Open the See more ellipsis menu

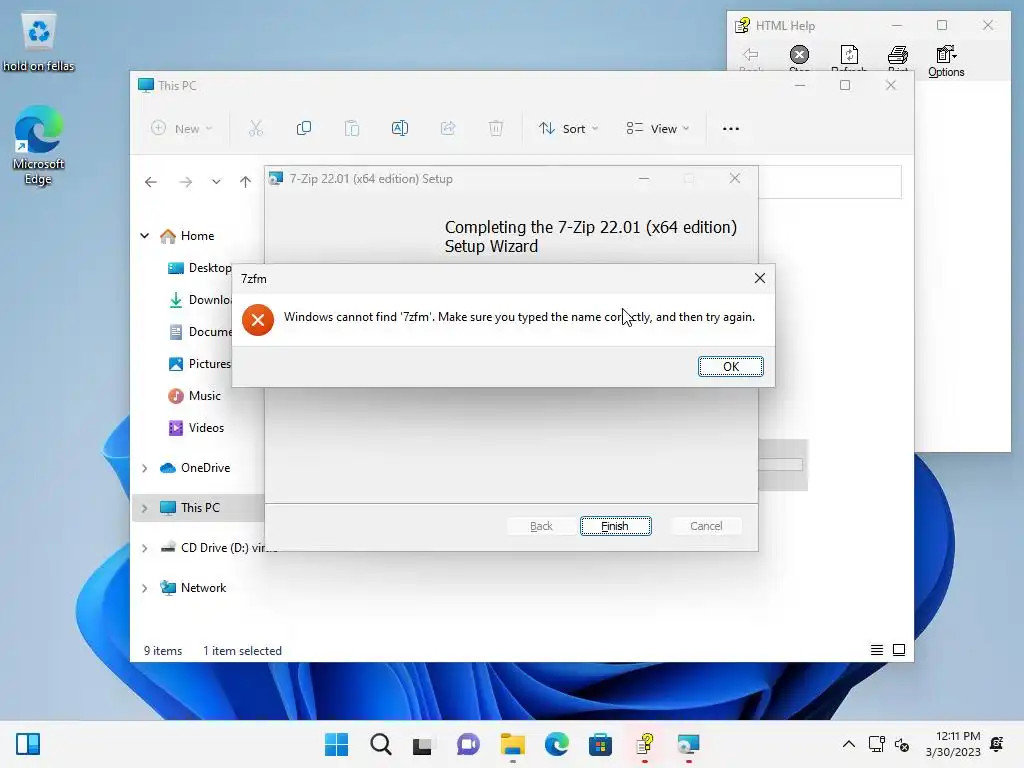point(731,129)
